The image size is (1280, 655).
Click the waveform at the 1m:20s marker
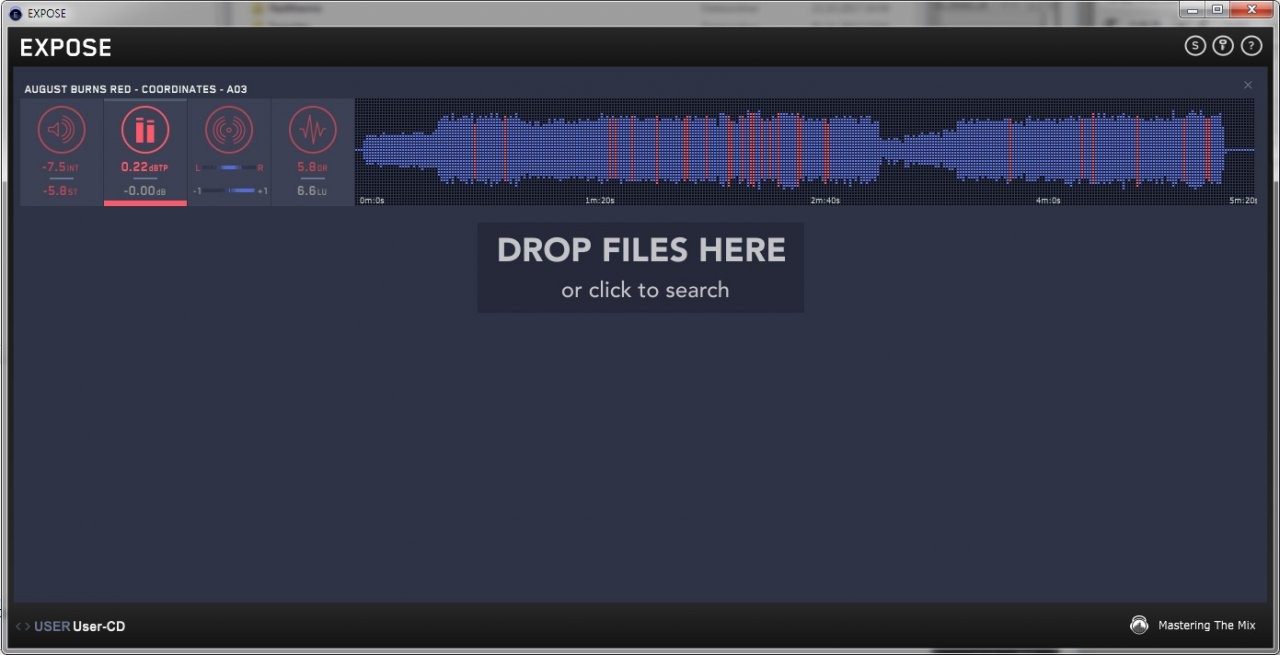point(600,150)
